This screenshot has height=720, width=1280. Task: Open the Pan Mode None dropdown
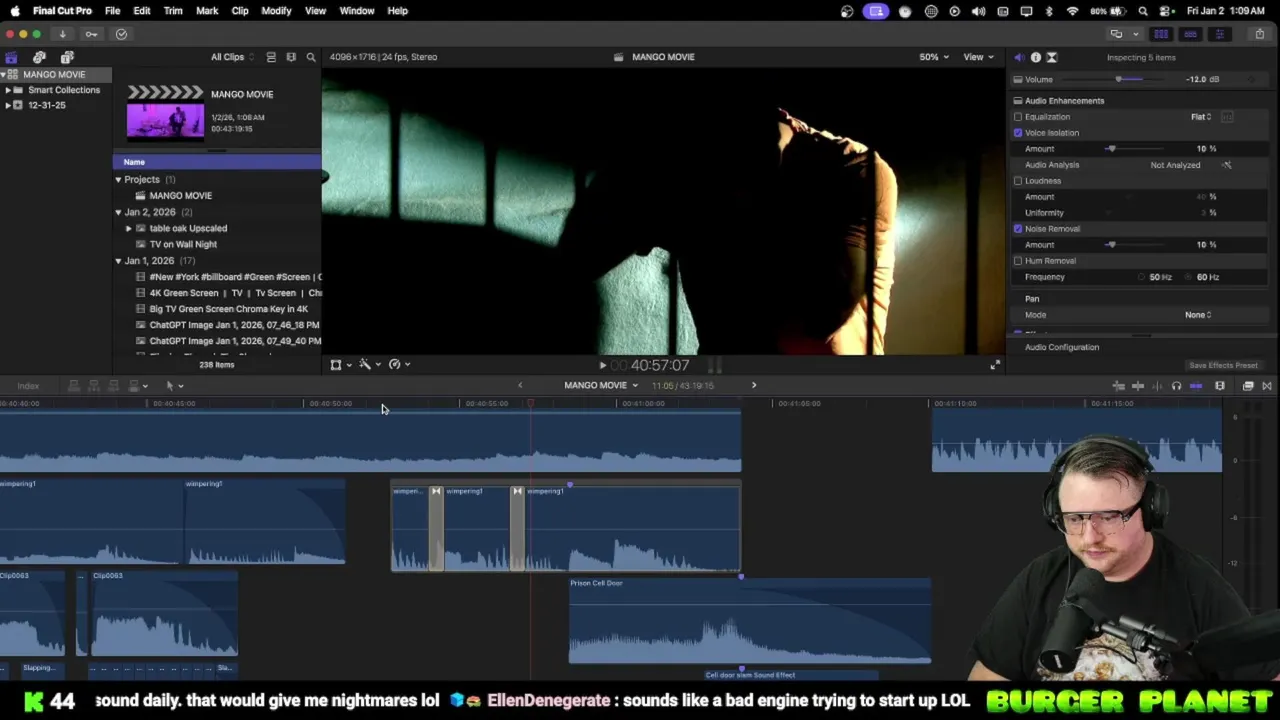coord(1198,315)
